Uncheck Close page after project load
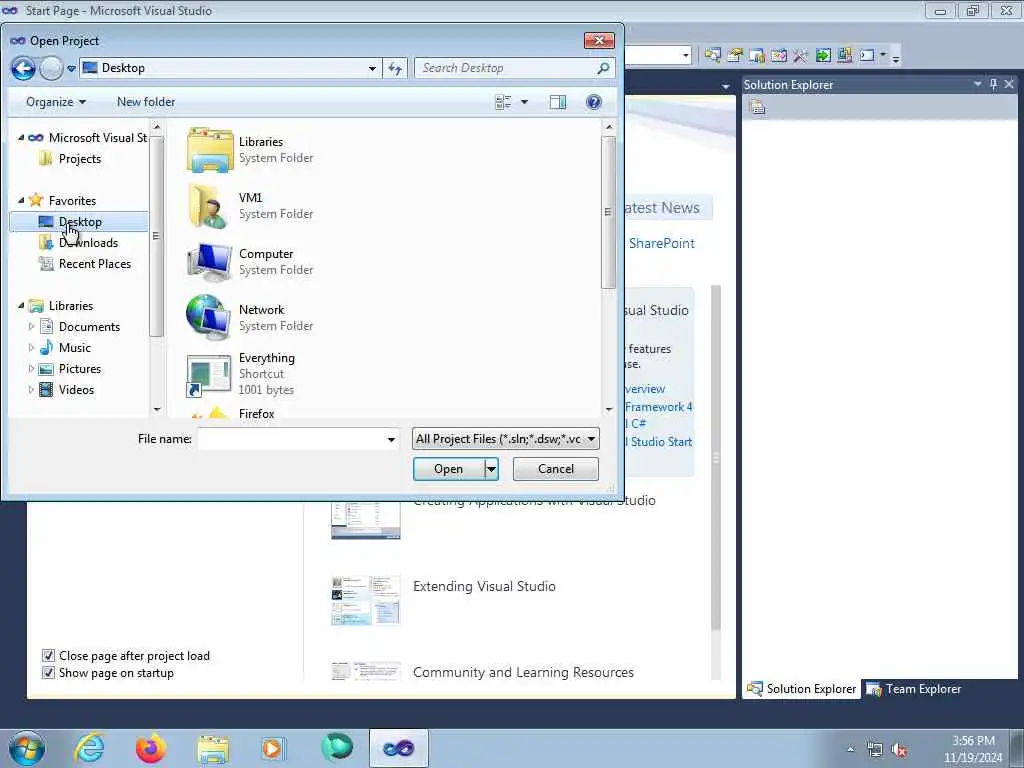Screen dimensions: 1024x768 (x=48, y=656)
